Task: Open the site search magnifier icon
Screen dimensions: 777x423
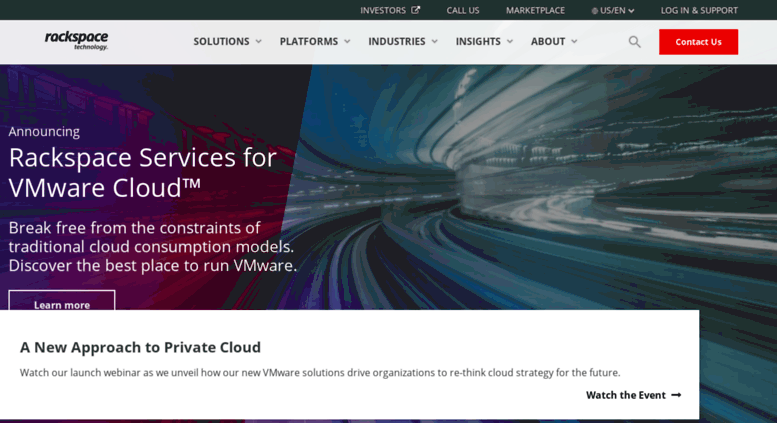Action: pyautogui.click(x=634, y=42)
